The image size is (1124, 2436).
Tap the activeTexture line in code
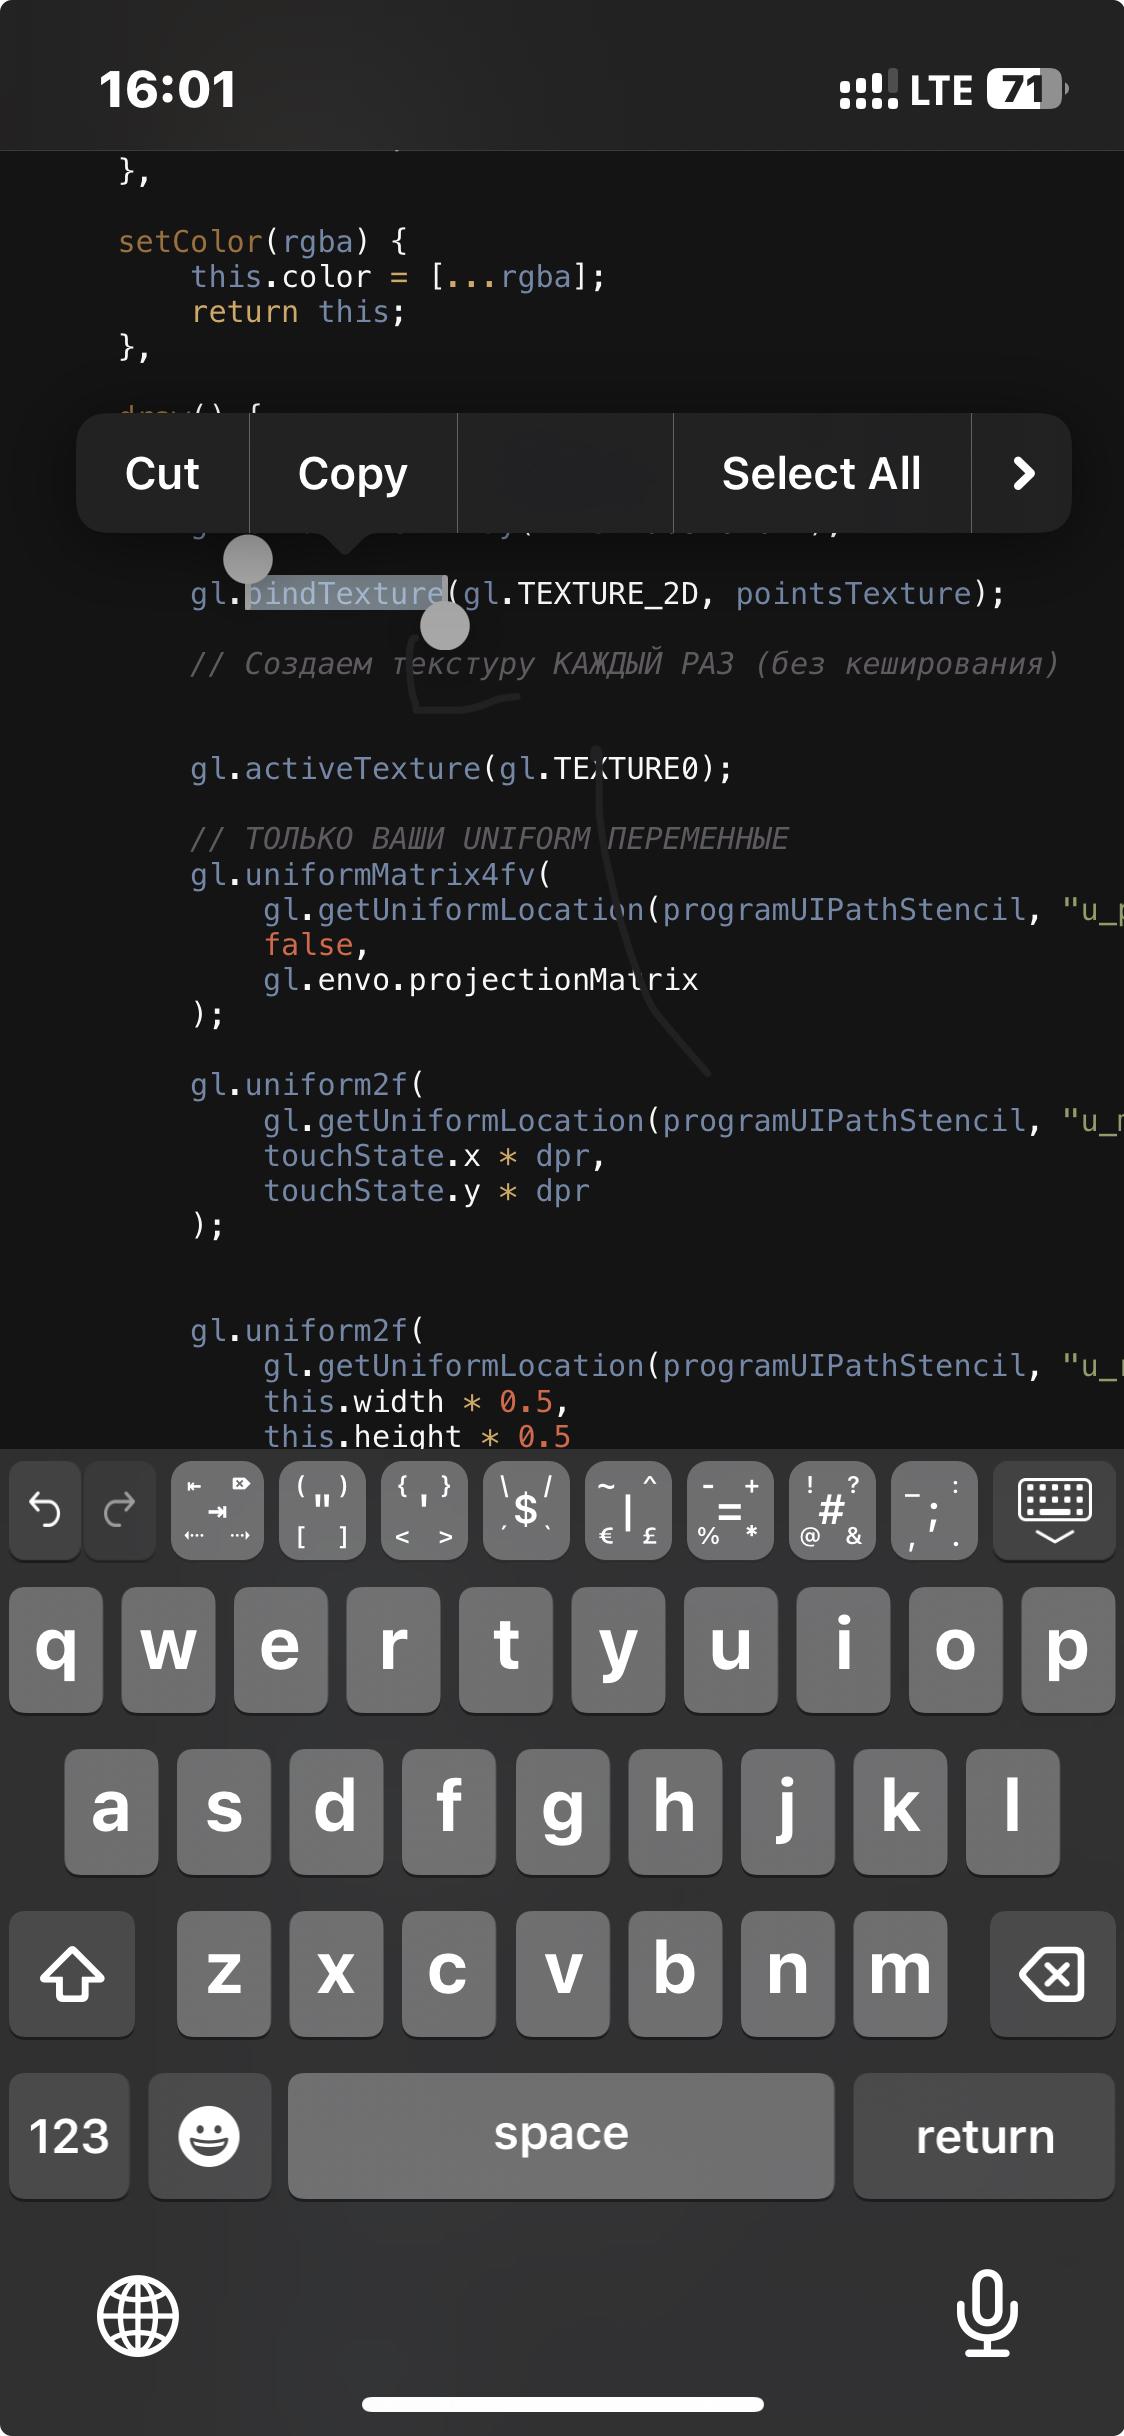click(x=461, y=768)
